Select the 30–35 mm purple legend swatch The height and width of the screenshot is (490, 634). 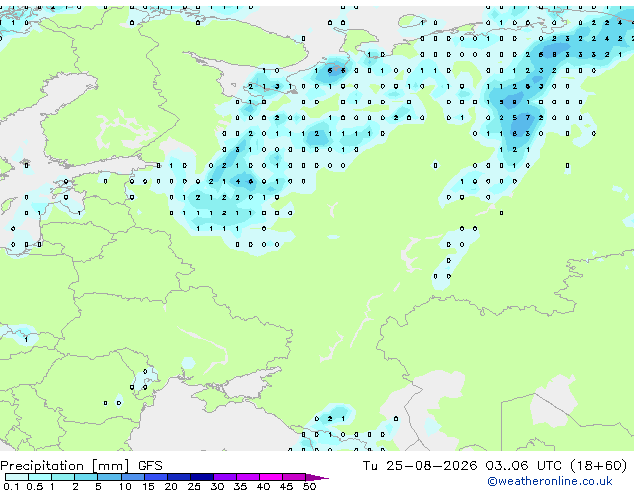coord(225,477)
